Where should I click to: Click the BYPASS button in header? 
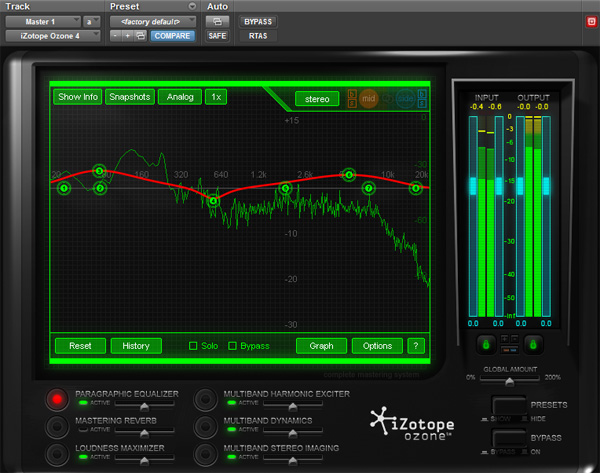click(258, 21)
